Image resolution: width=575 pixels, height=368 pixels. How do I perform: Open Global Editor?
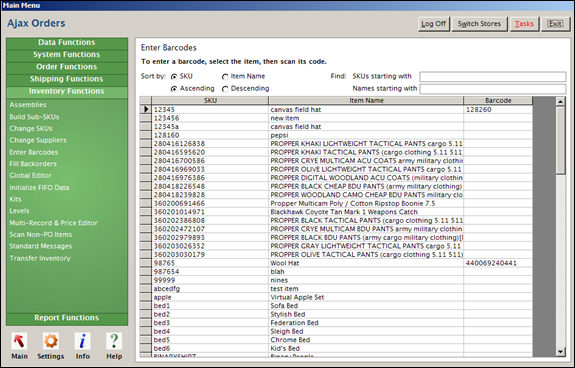tap(30, 176)
